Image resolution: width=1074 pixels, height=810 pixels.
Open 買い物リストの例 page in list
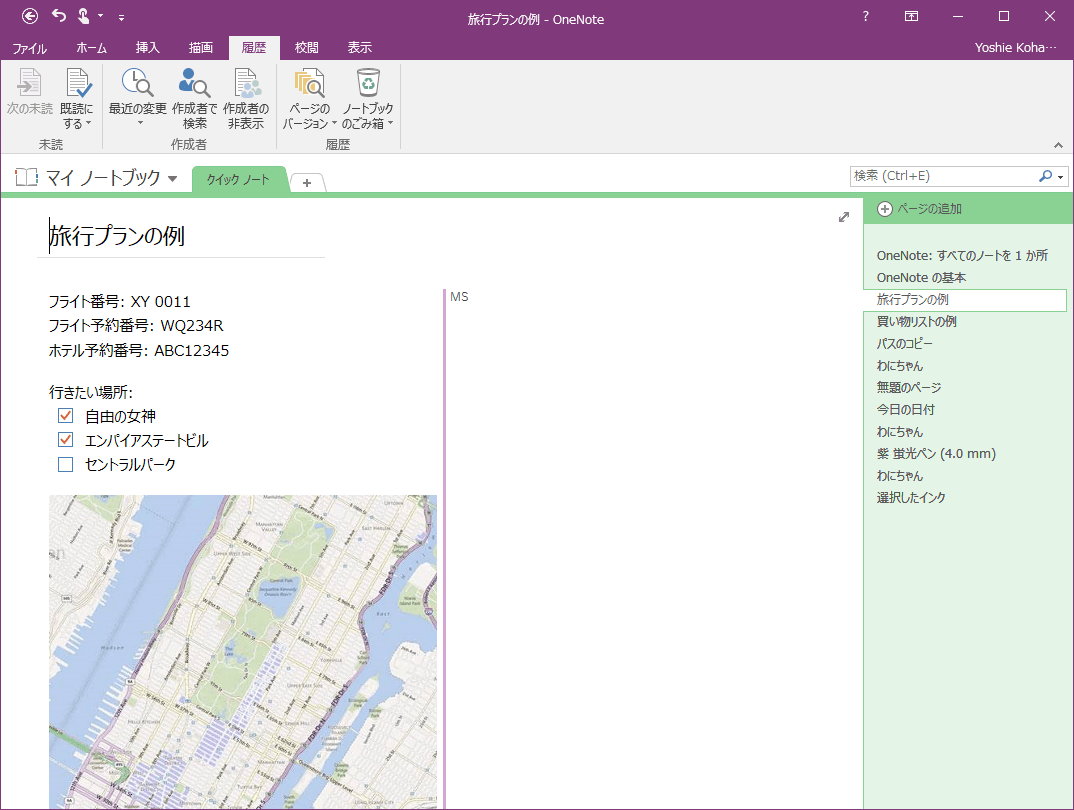[916, 321]
